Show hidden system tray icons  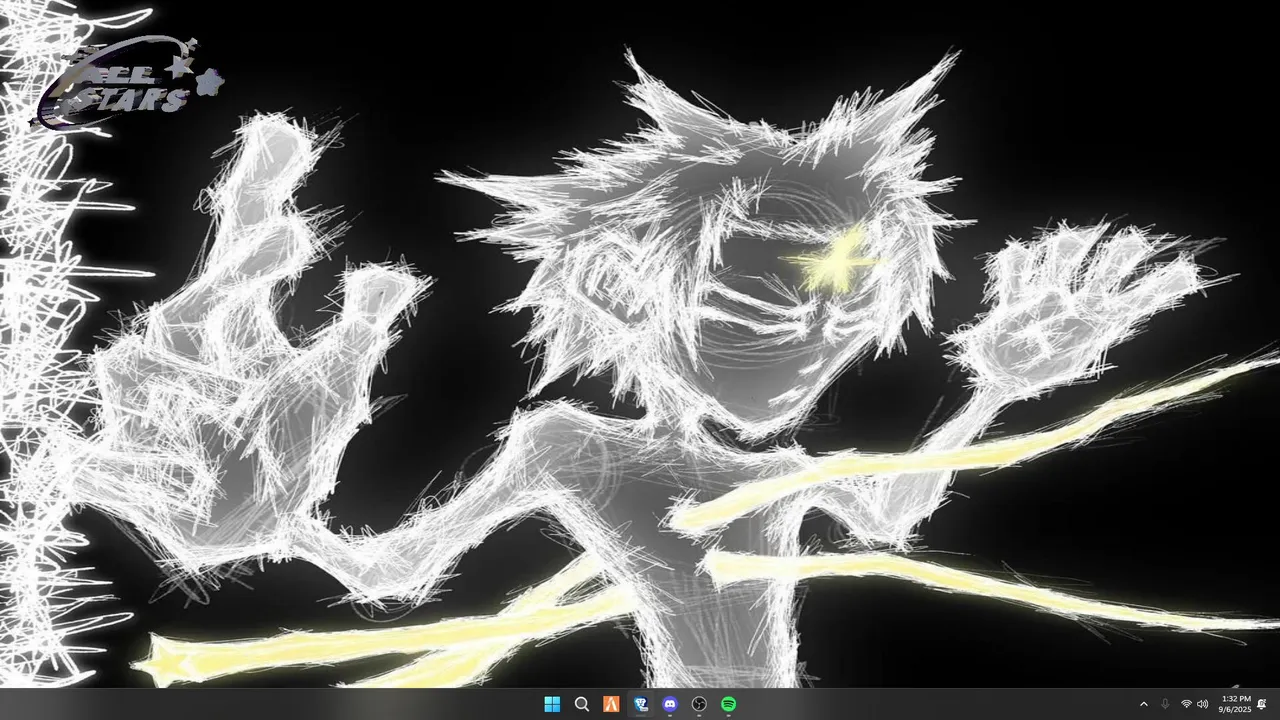(x=1144, y=704)
